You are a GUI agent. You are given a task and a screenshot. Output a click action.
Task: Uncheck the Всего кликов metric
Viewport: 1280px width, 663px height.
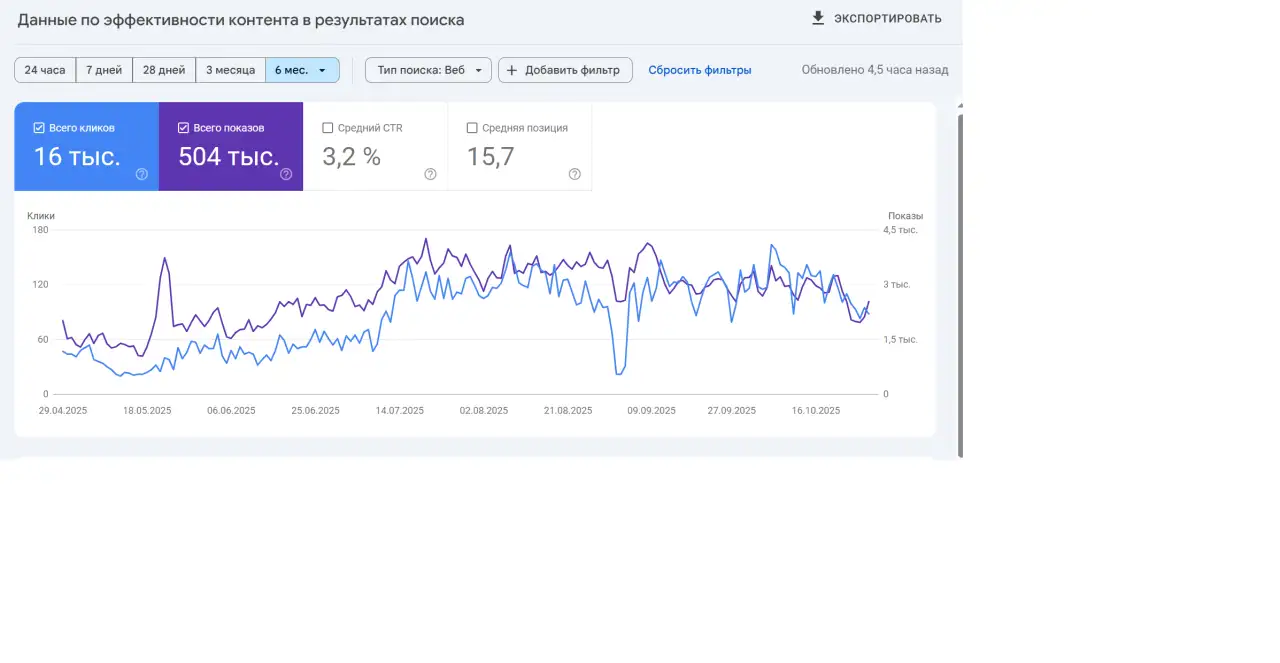point(38,127)
